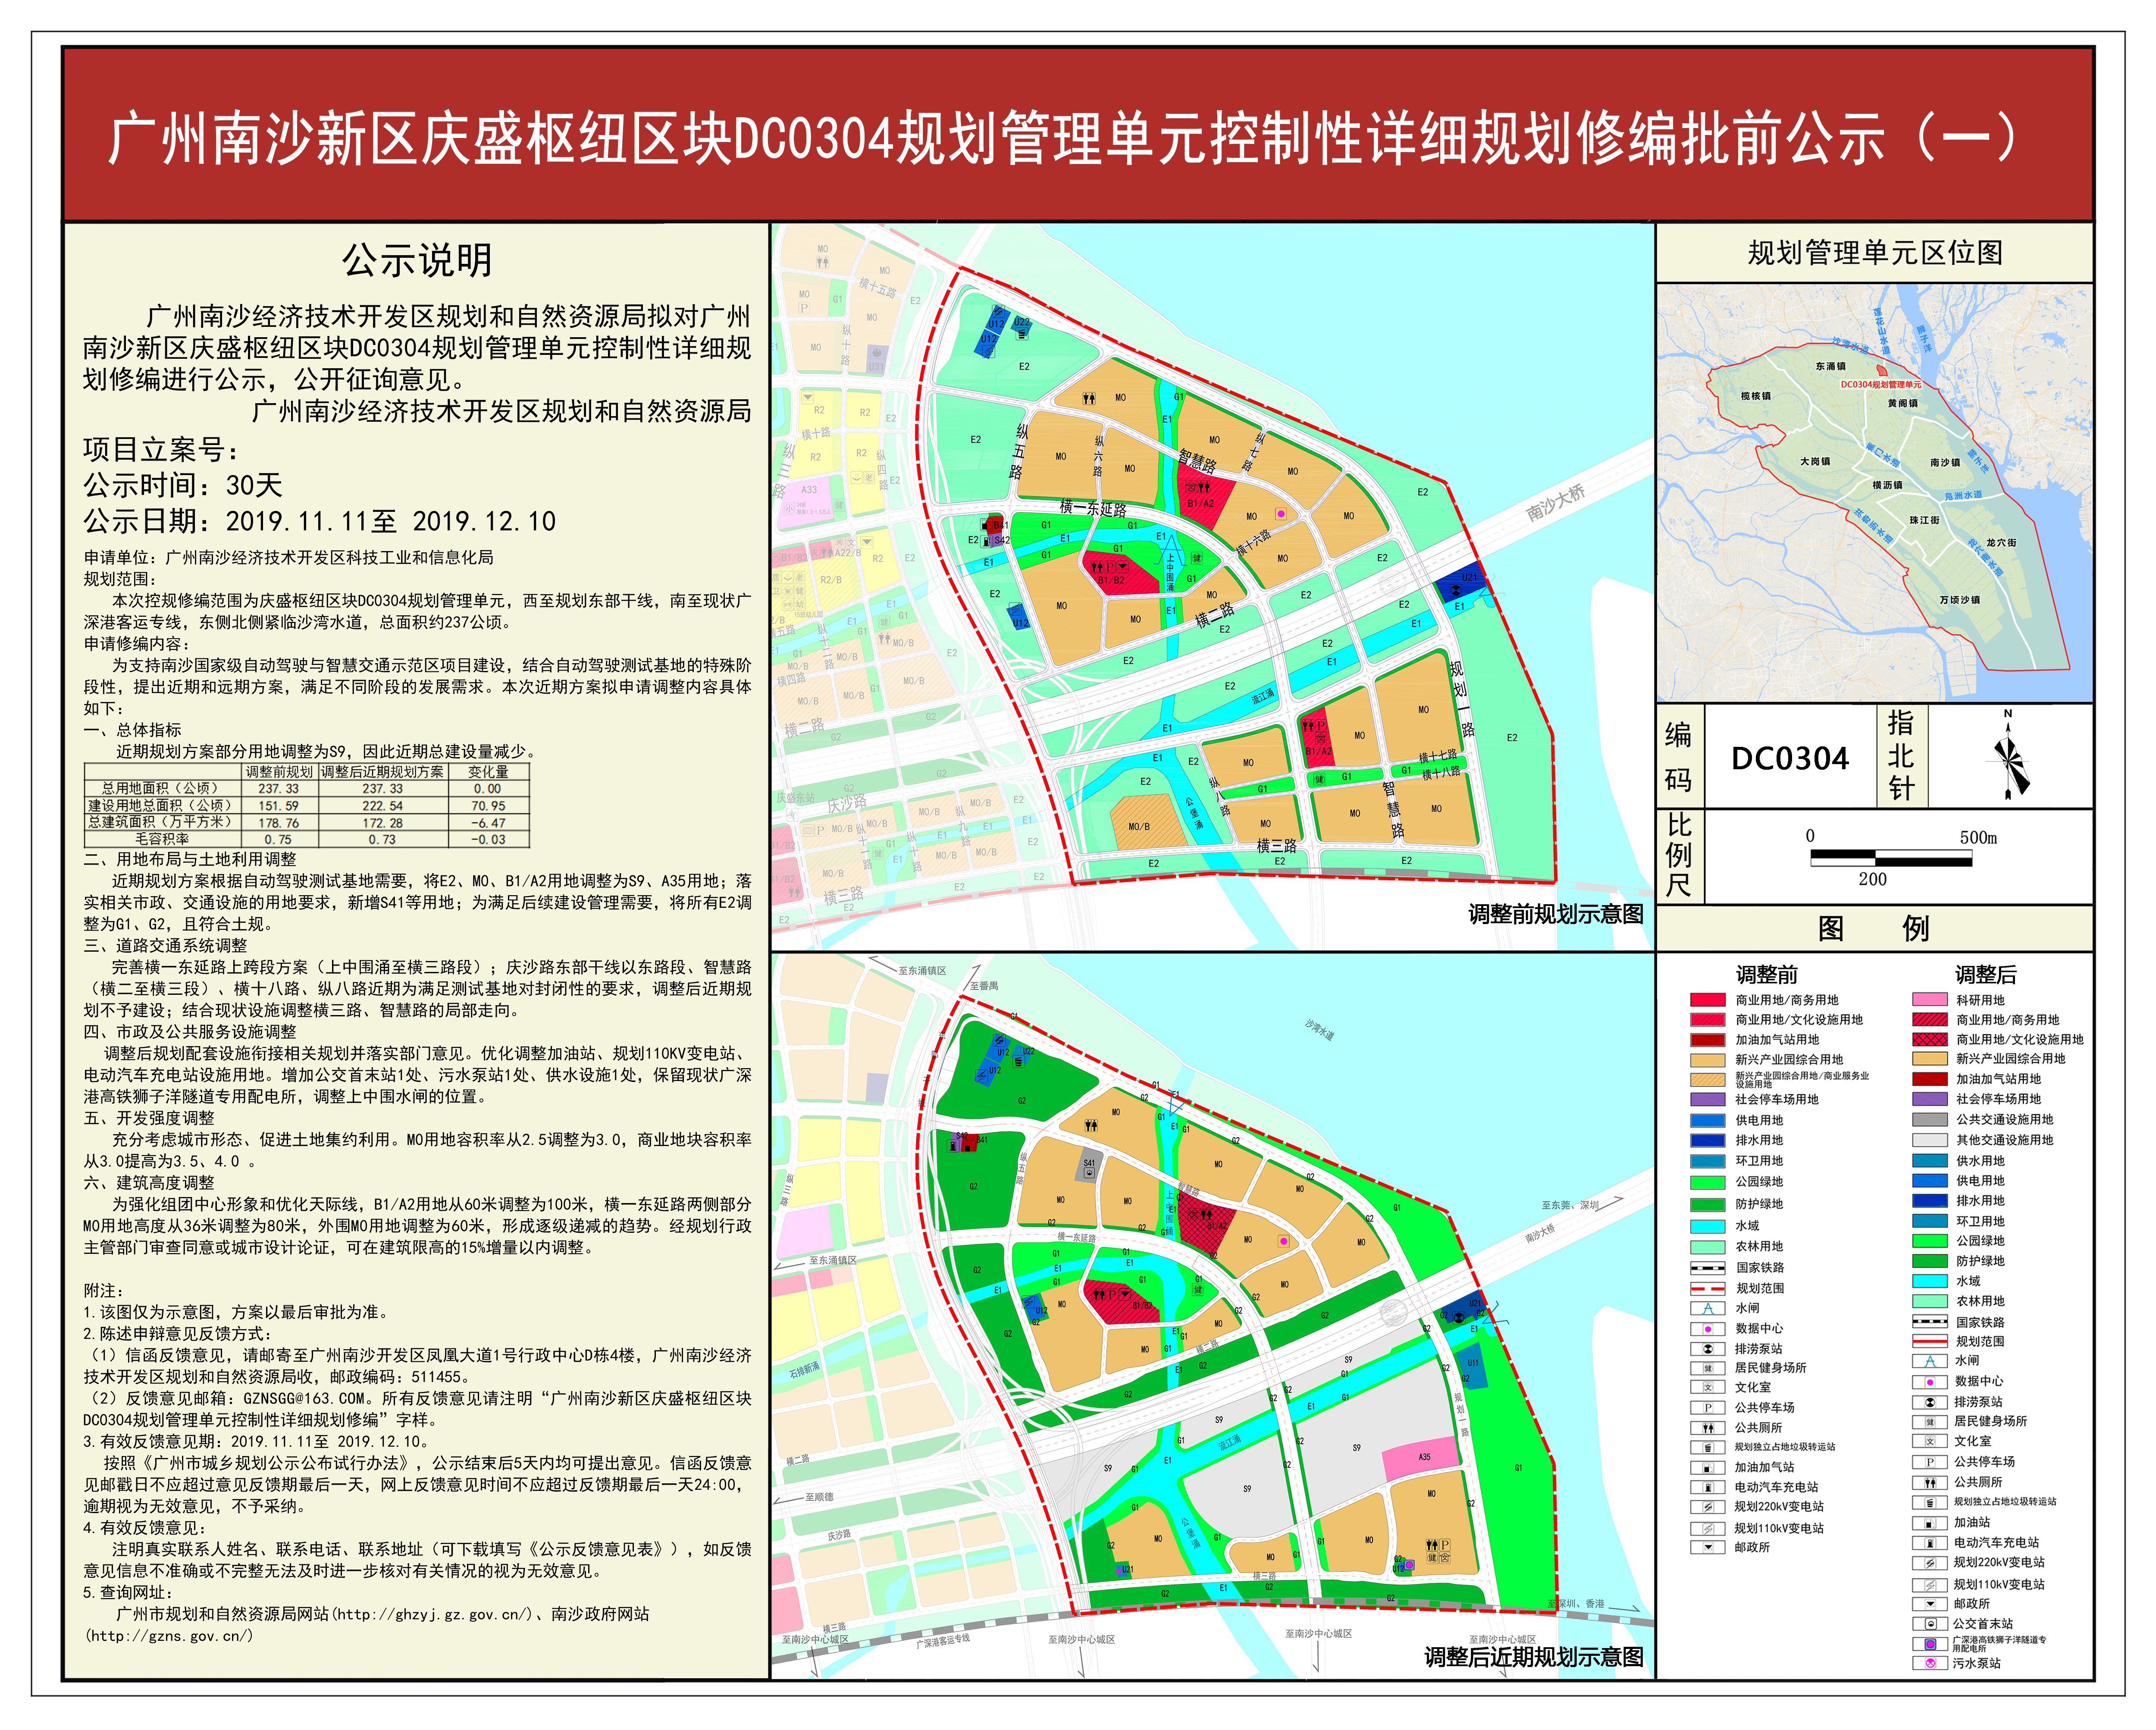2156x1730 pixels.
Task: Click the 公共厕所 icon under 调整前 legend
Action: coord(1707,1428)
